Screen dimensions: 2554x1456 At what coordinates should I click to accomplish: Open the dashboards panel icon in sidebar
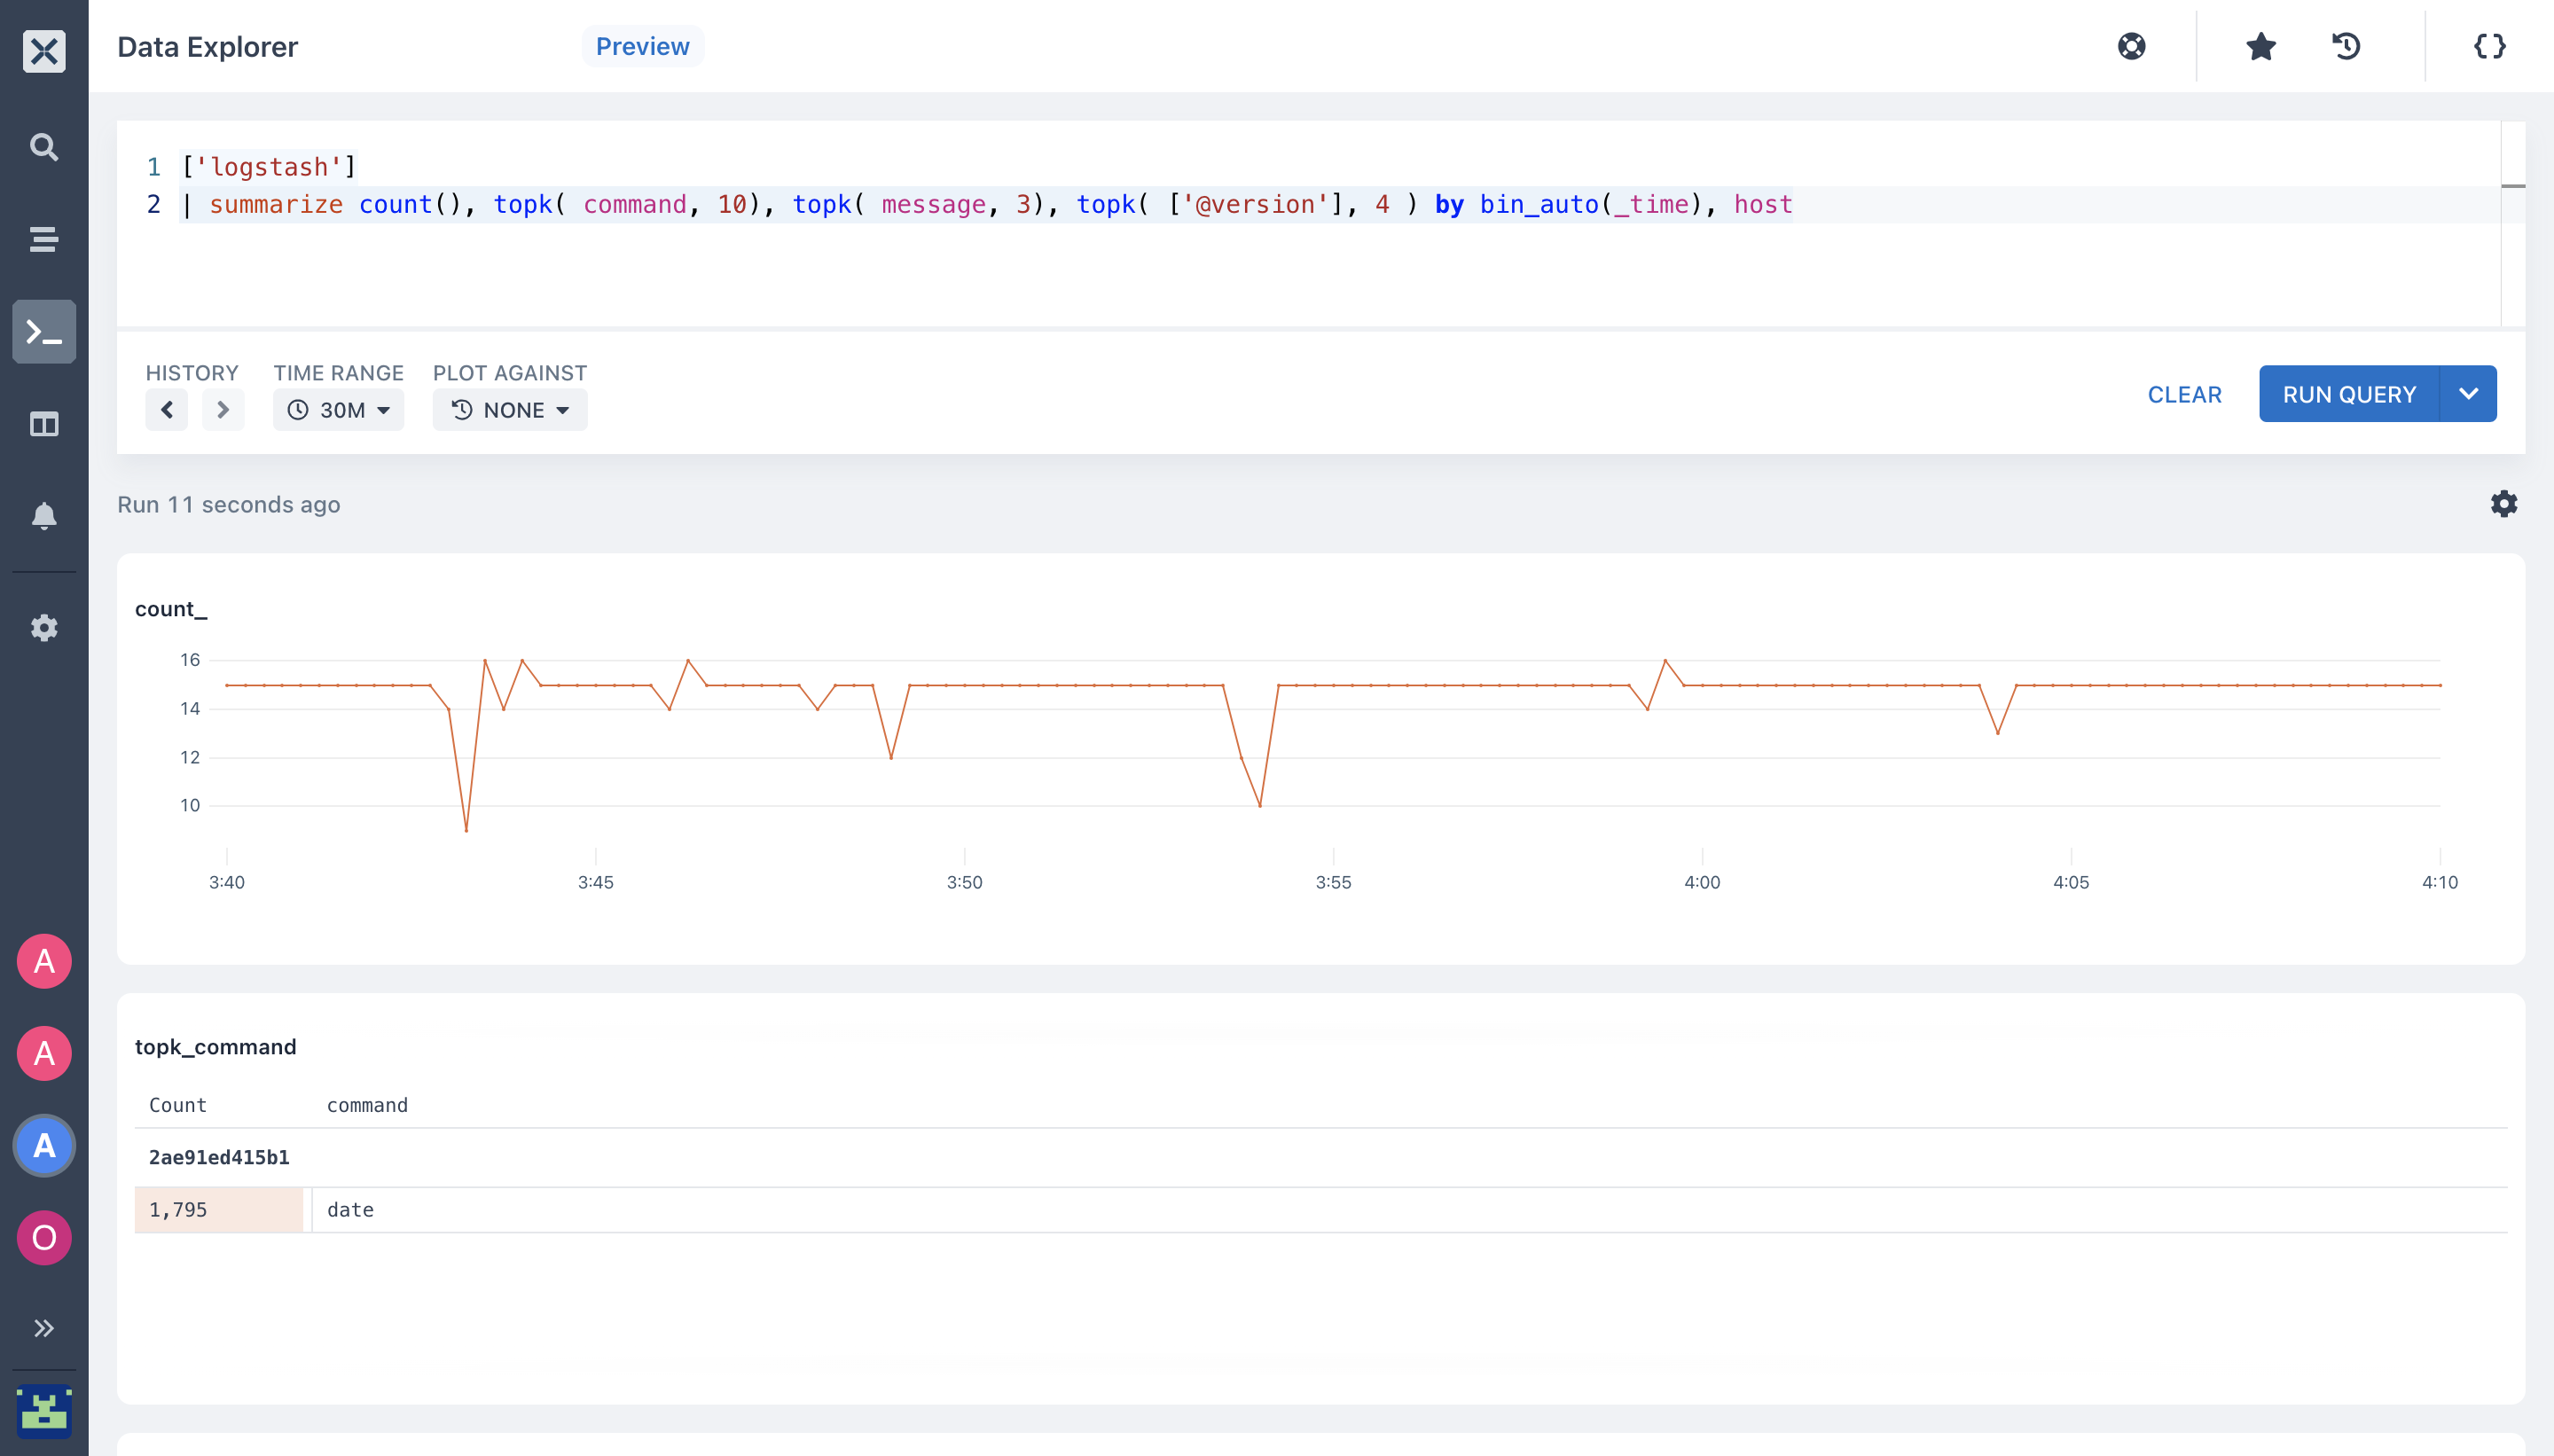point(44,424)
